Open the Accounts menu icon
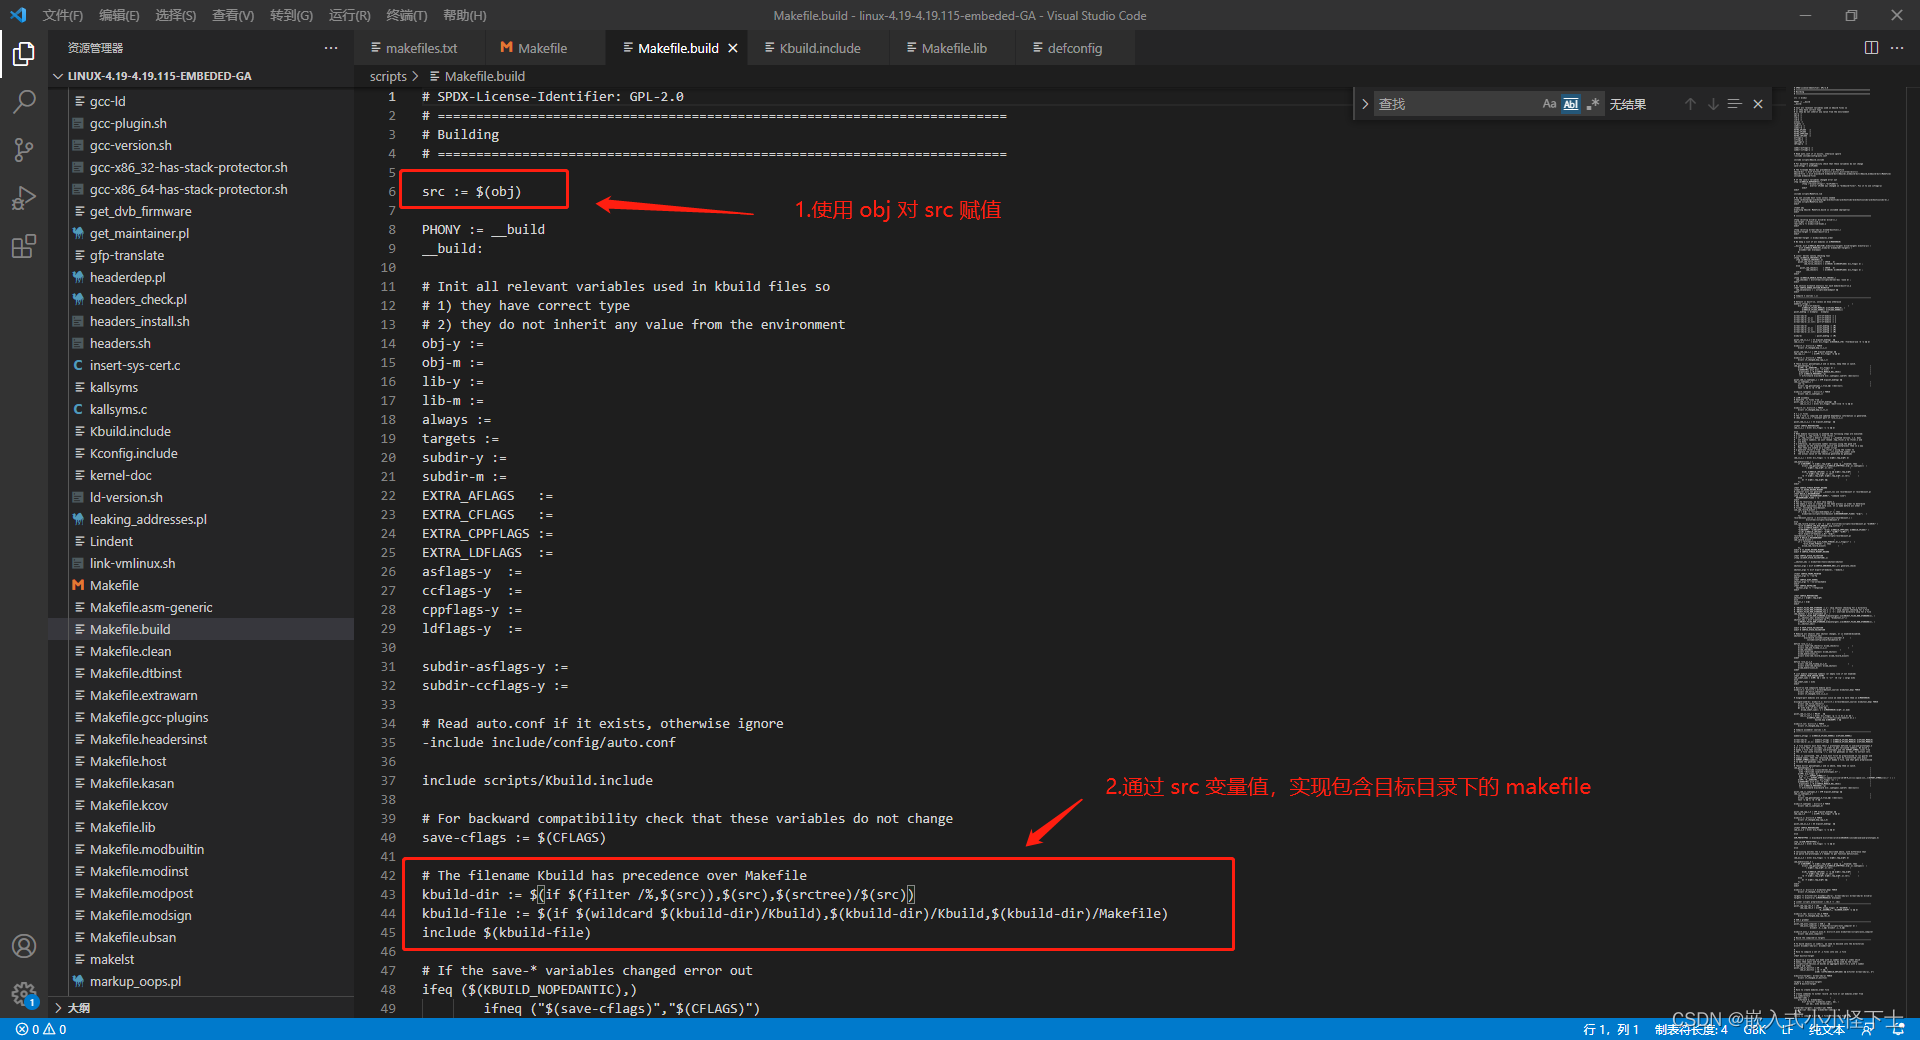 [x=24, y=946]
